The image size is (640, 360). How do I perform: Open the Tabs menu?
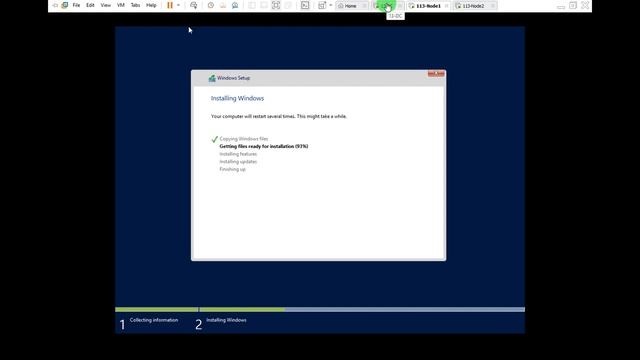(136, 5)
